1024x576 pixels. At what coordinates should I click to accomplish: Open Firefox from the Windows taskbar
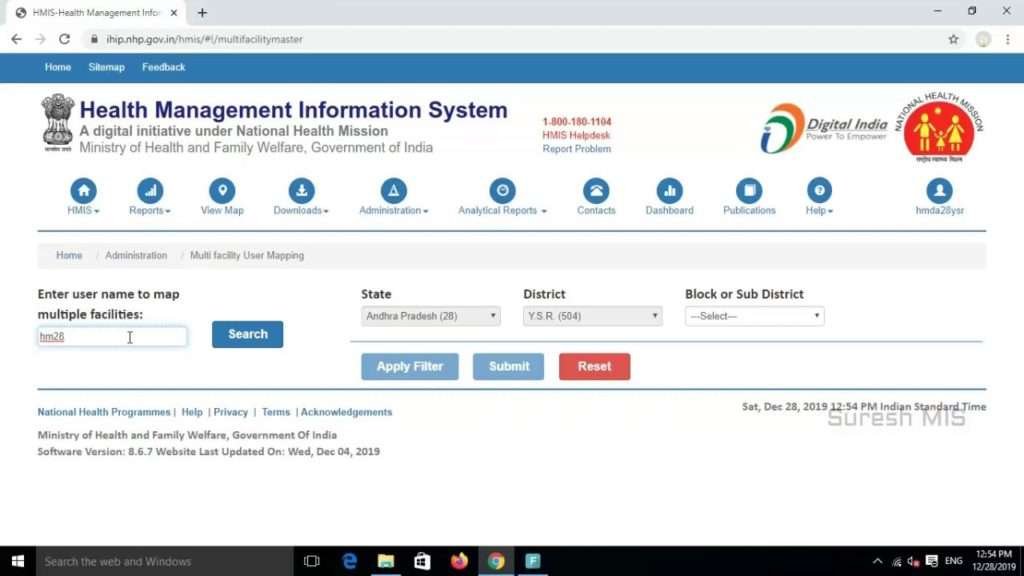(x=459, y=561)
